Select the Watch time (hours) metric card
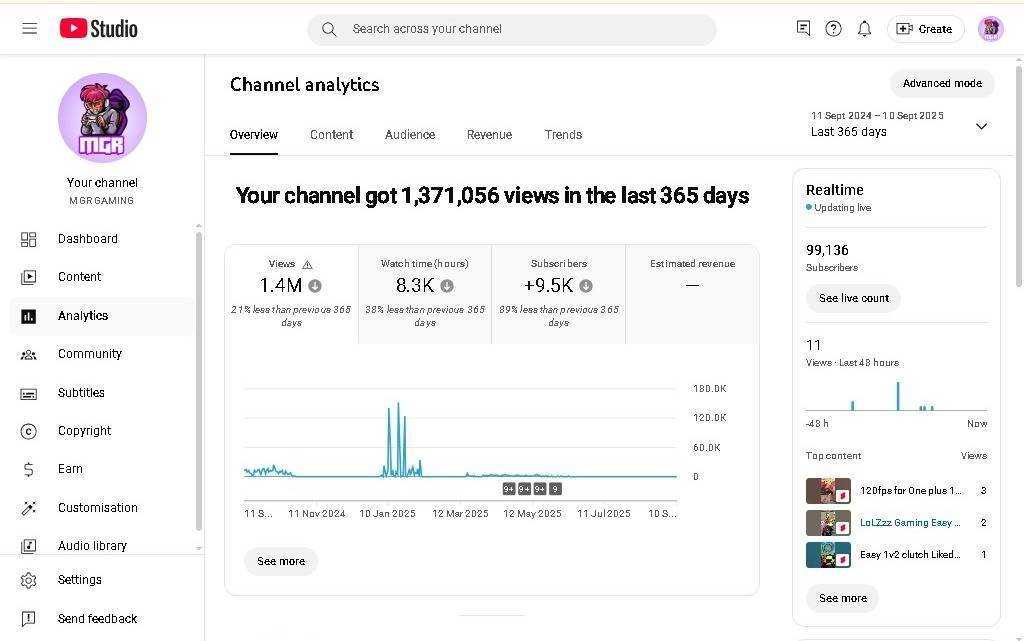The image size is (1024, 641). pyautogui.click(x=424, y=293)
